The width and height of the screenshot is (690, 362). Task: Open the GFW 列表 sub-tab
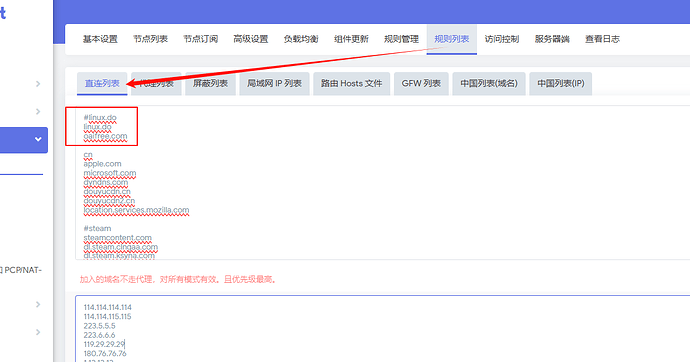(x=421, y=84)
